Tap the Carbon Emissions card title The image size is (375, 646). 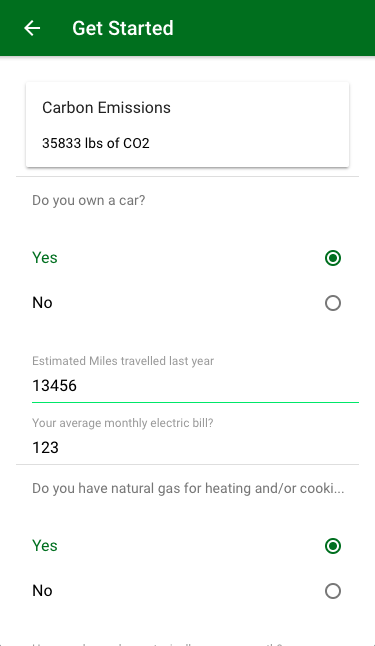click(106, 108)
